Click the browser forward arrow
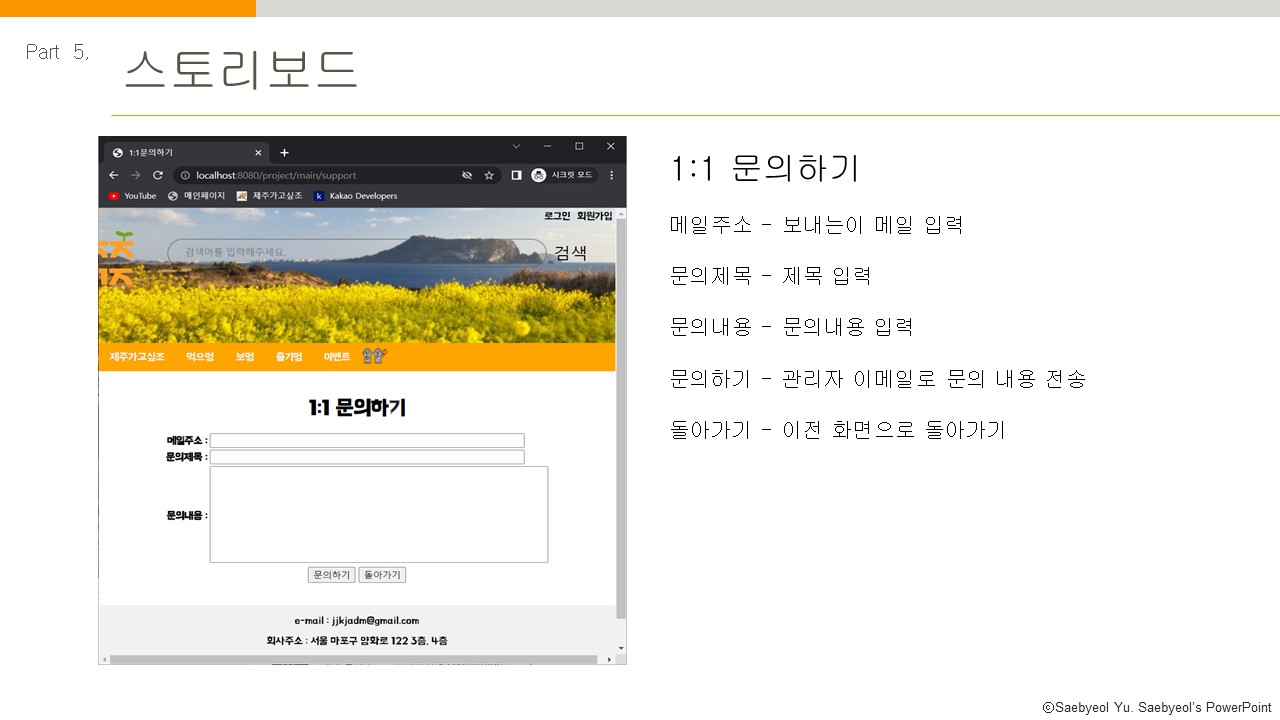 [136, 175]
